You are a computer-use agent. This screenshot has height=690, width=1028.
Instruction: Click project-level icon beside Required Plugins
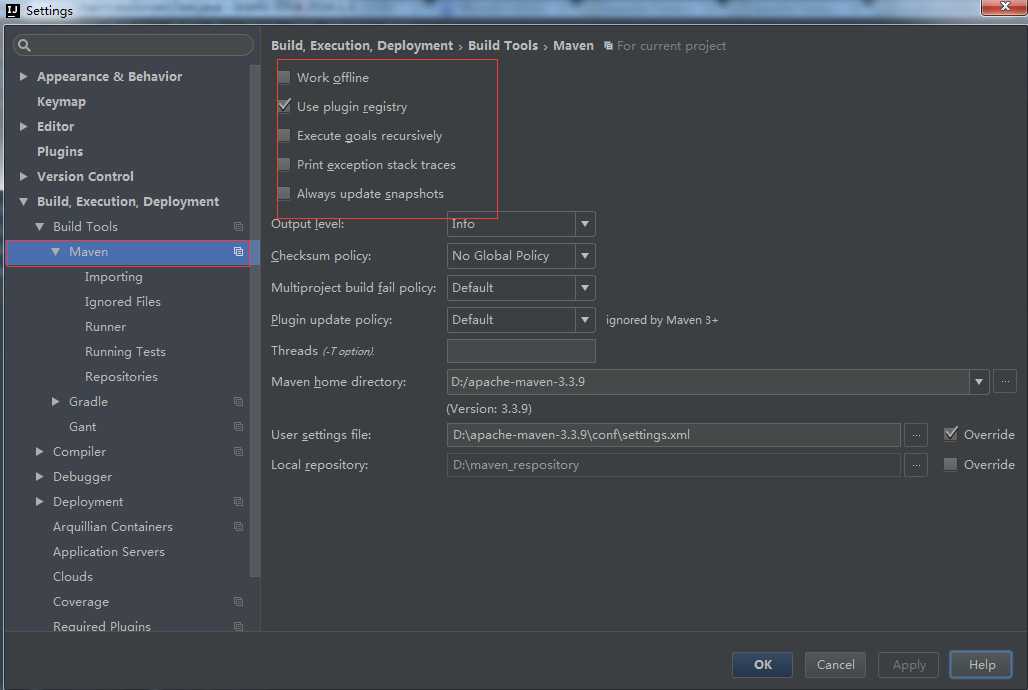tap(239, 626)
